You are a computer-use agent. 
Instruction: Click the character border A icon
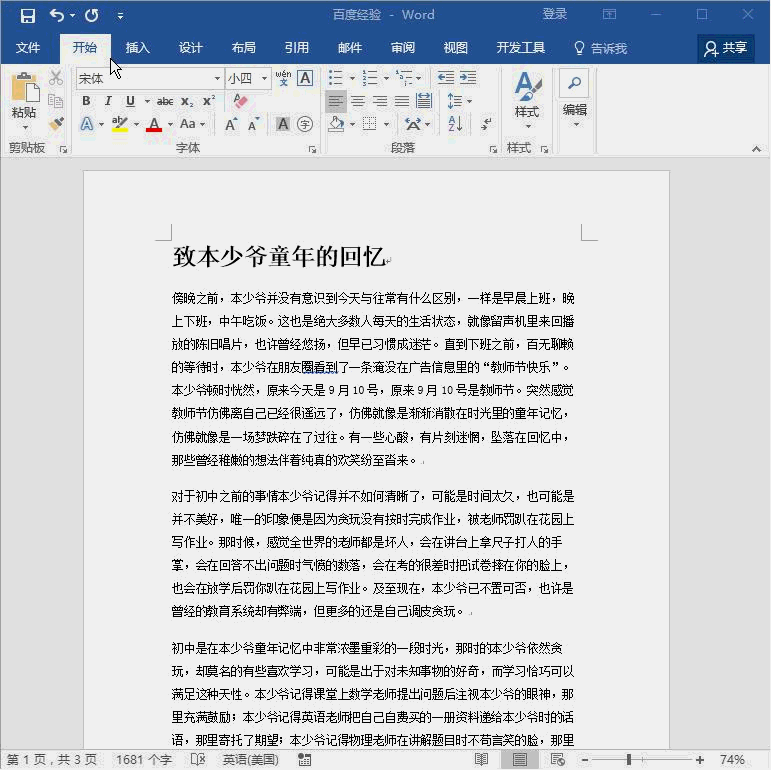(305, 78)
